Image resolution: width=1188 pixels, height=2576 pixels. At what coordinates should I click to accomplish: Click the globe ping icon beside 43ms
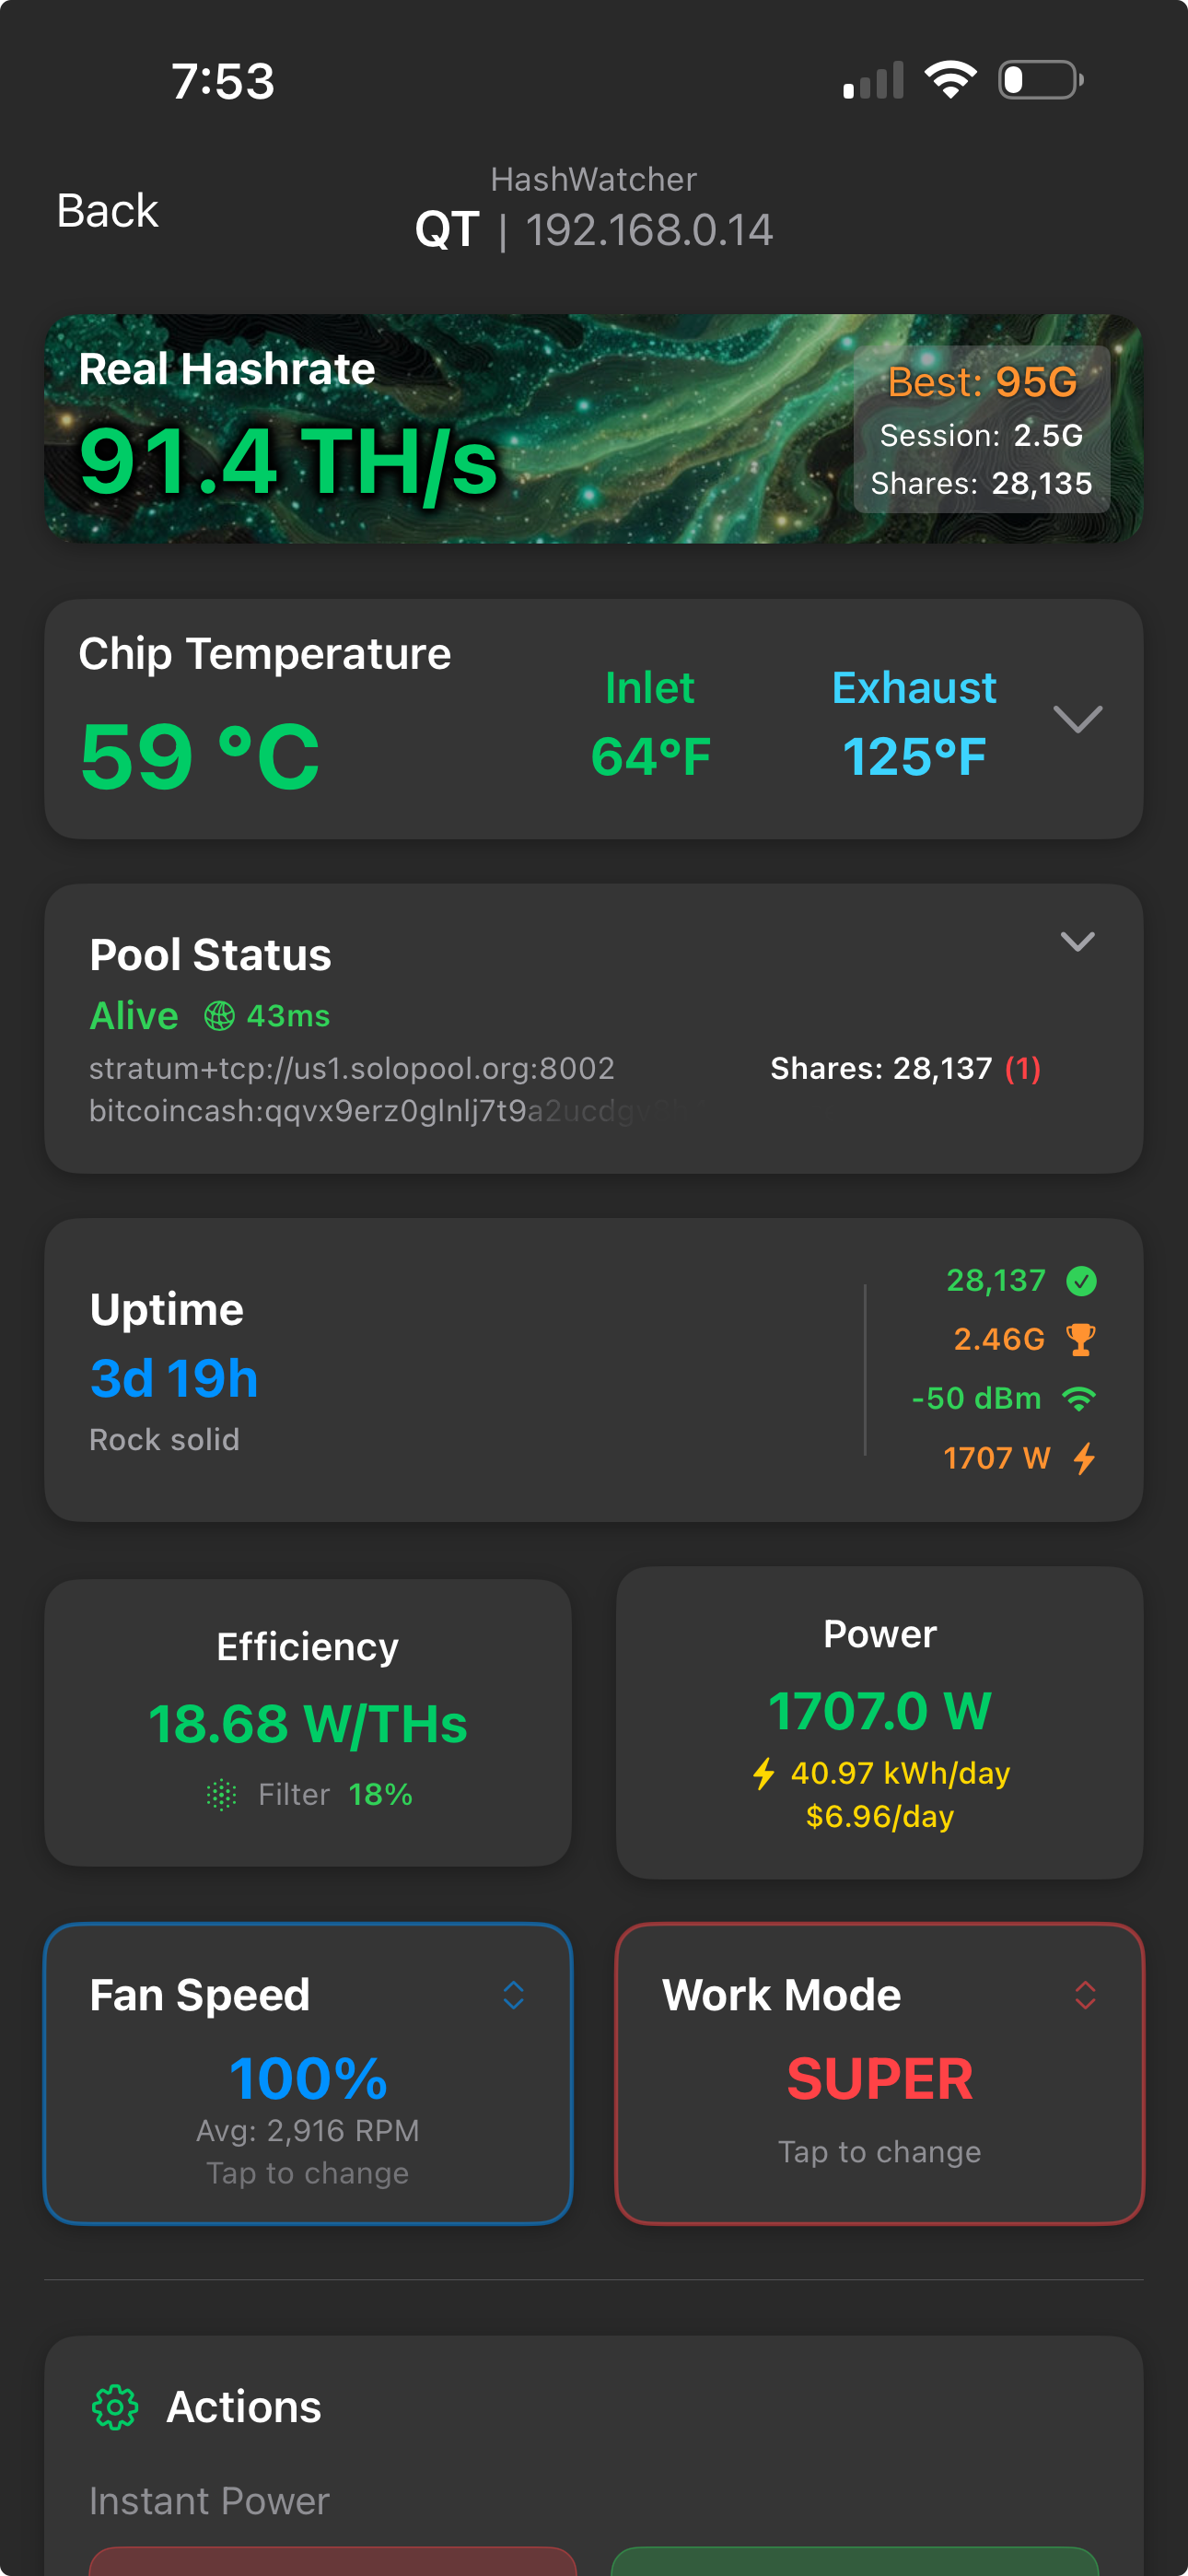[x=219, y=1016]
